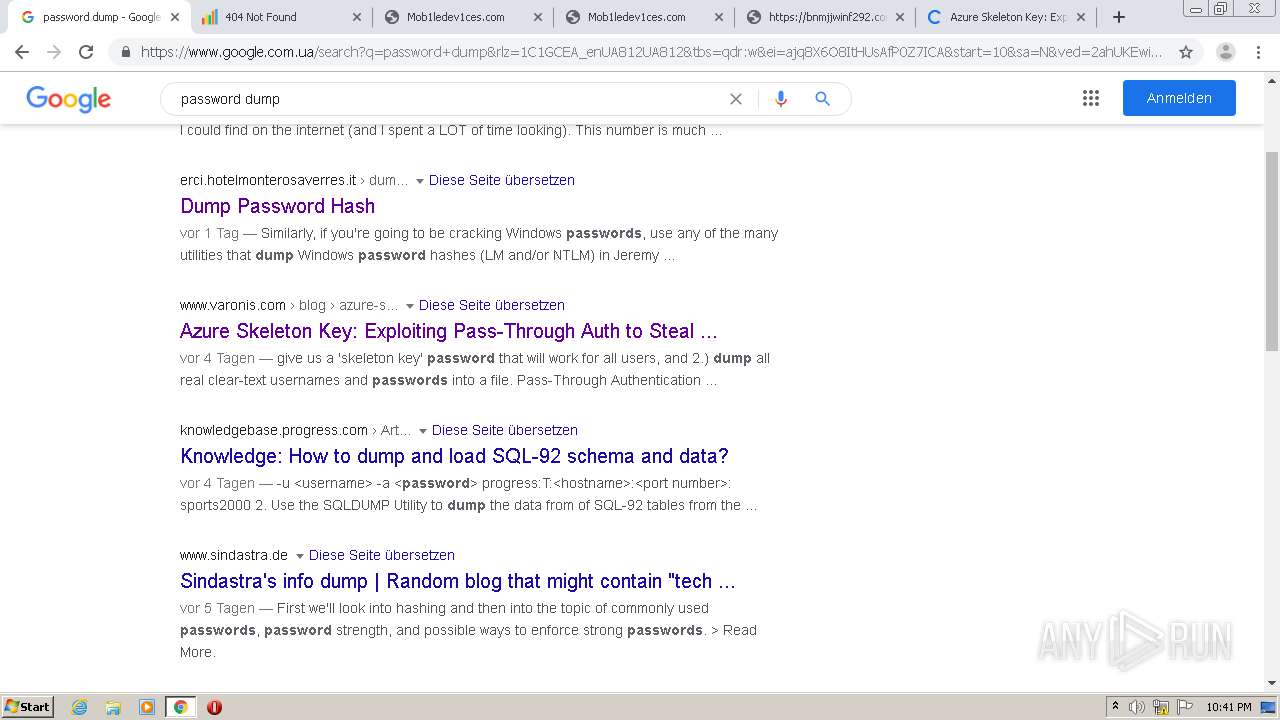Click the URL address bar
The image size is (1280, 720).
(650, 52)
